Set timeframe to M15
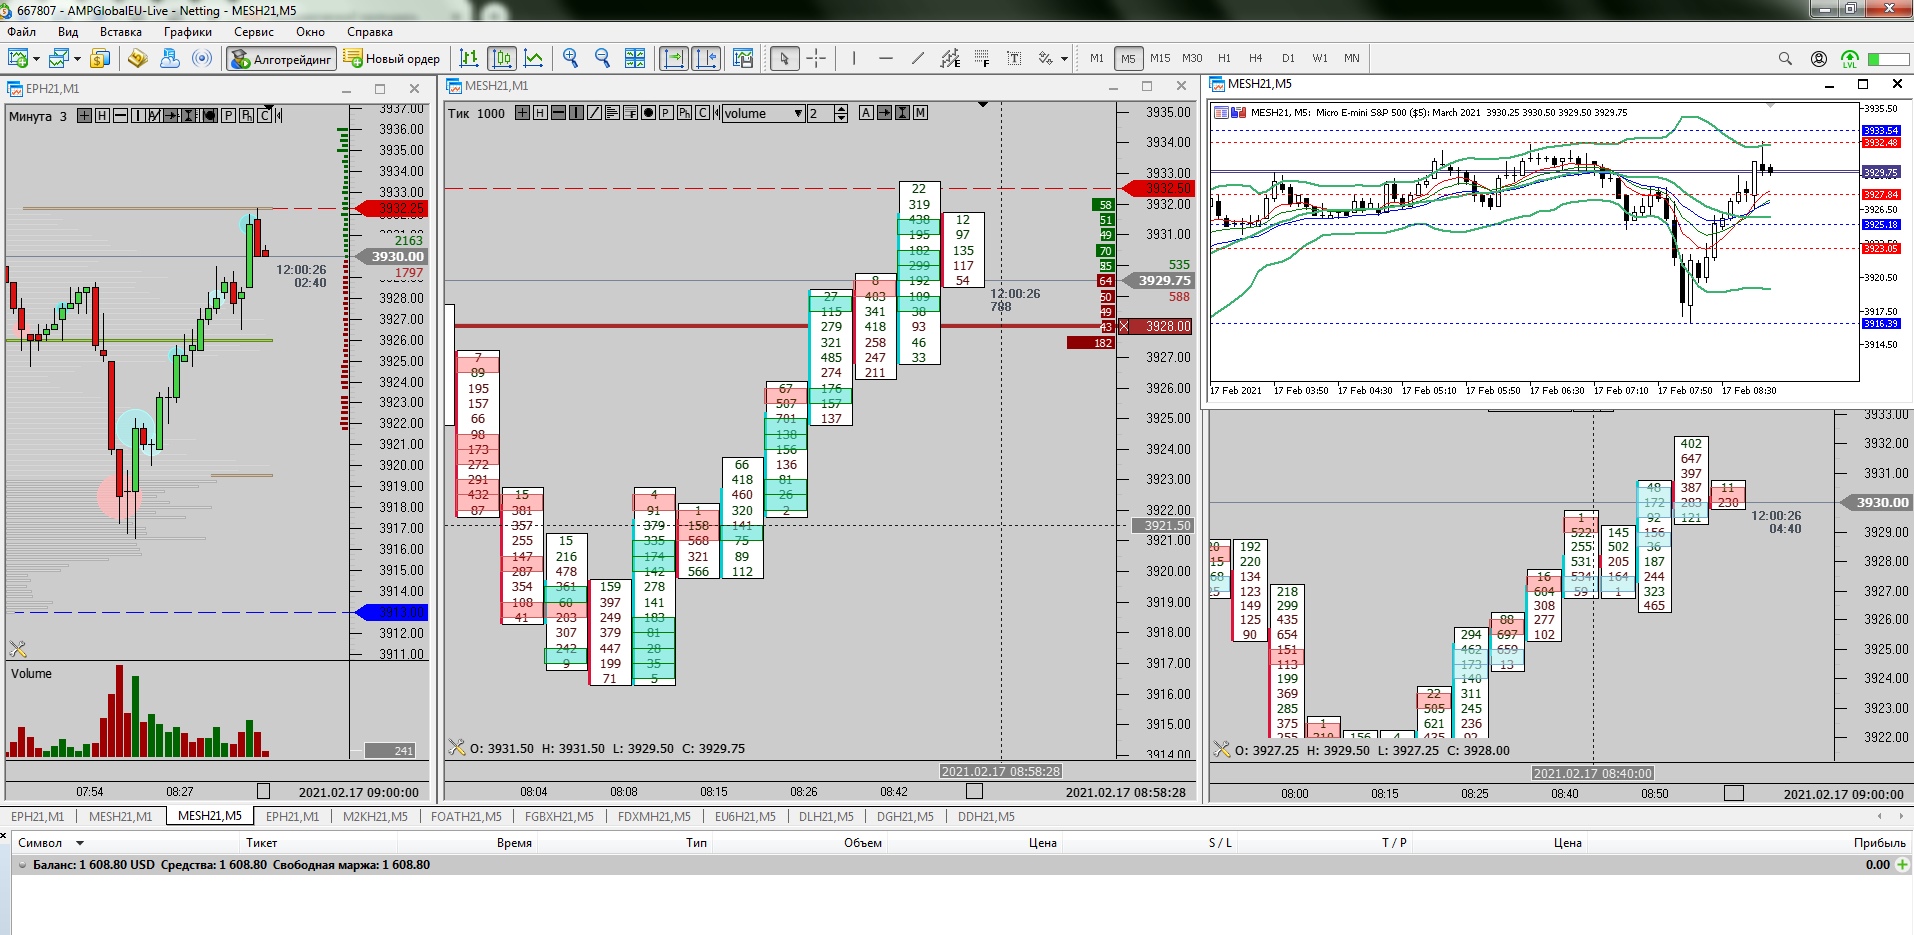The width and height of the screenshot is (1914, 935). 1160,58
